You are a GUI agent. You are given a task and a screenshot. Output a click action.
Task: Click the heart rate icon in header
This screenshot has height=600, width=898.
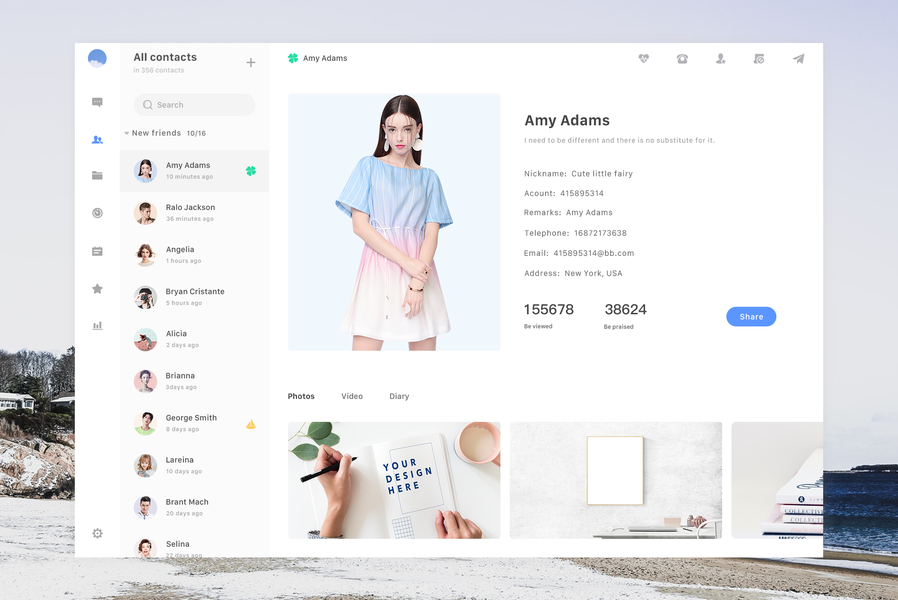pyautogui.click(x=644, y=58)
